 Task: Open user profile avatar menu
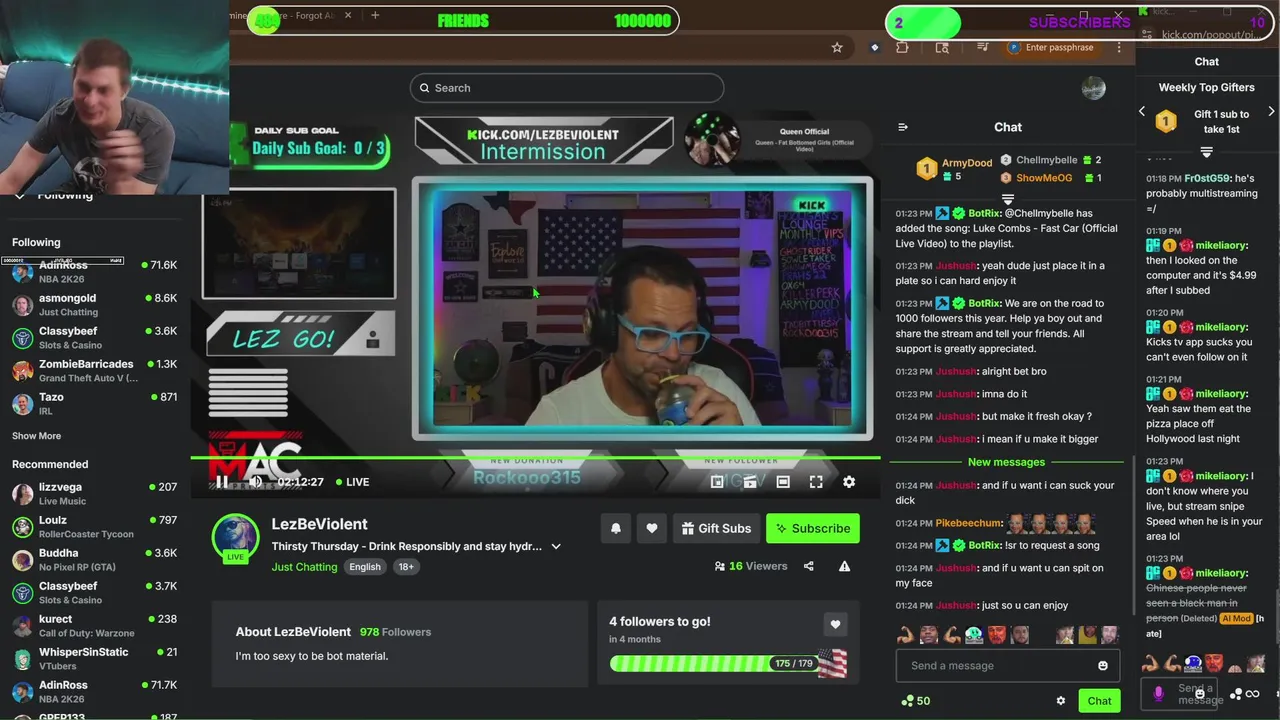1093,88
